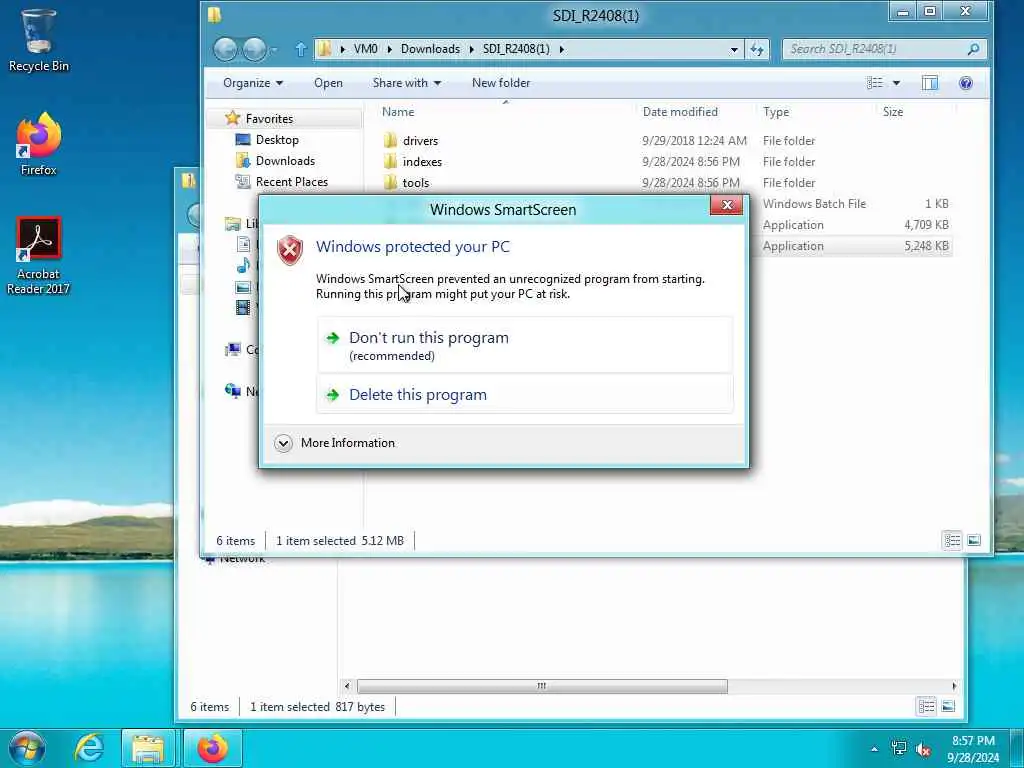Click the search magnifier icon
Image resolution: width=1024 pixels, height=768 pixels.
pyautogui.click(x=973, y=49)
